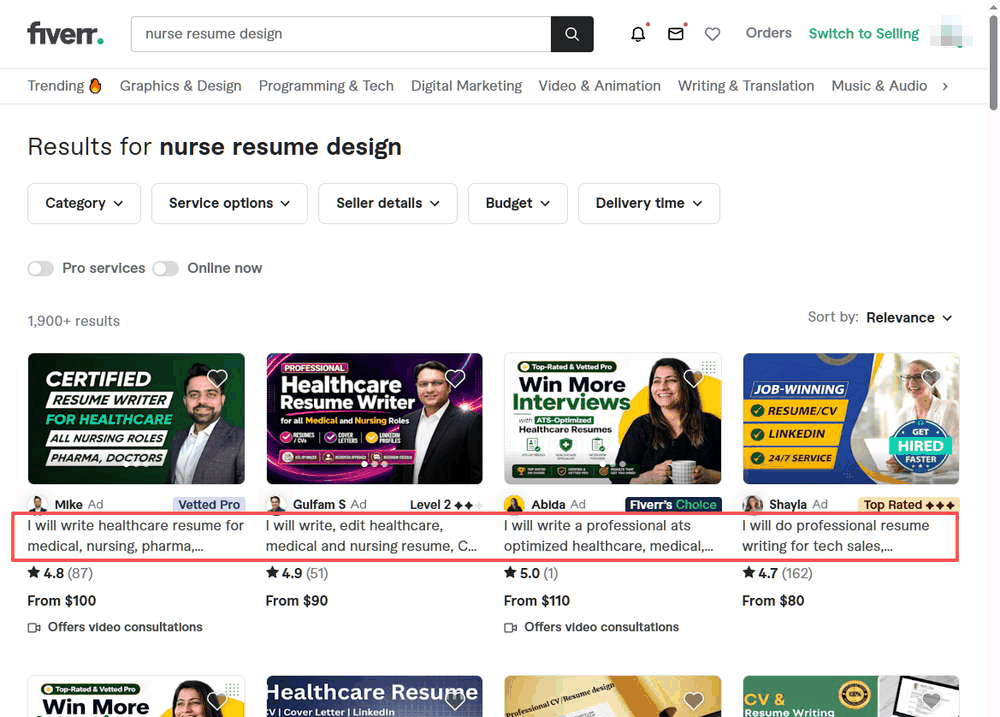Click the Top Rated badge on Shayla's gig
This screenshot has width=1000, height=717.
909,505
